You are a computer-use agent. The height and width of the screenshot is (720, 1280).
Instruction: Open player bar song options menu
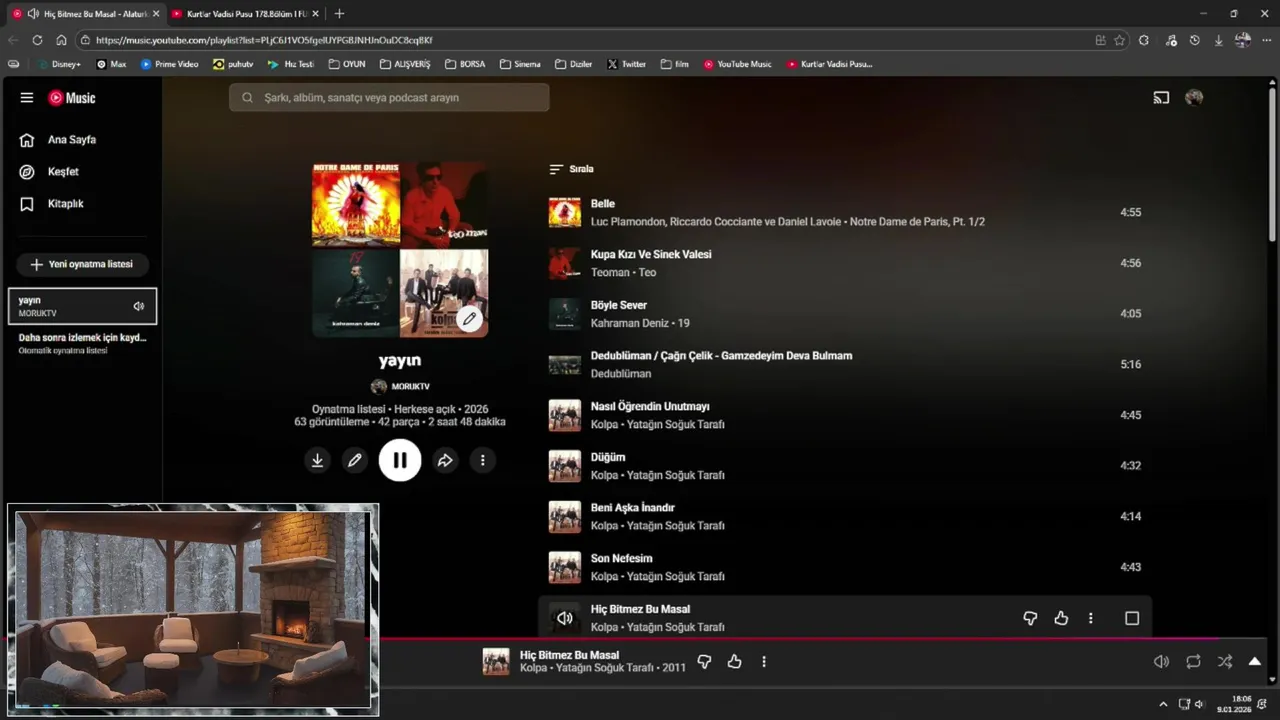(764, 662)
